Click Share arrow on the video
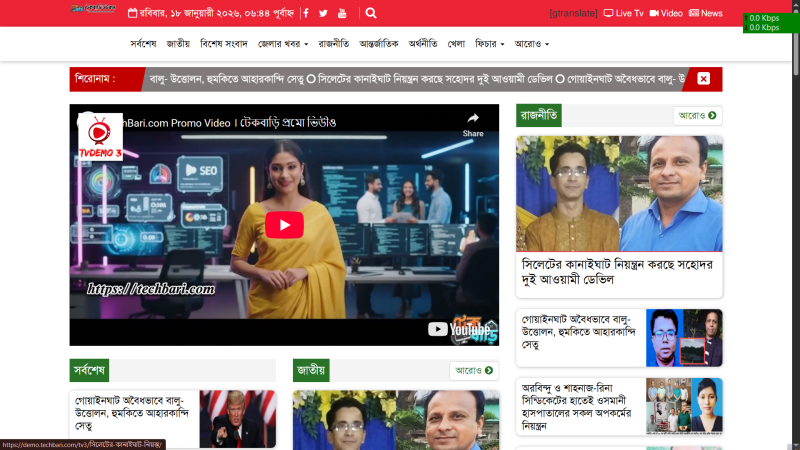The width and height of the screenshot is (800, 450). (x=473, y=124)
